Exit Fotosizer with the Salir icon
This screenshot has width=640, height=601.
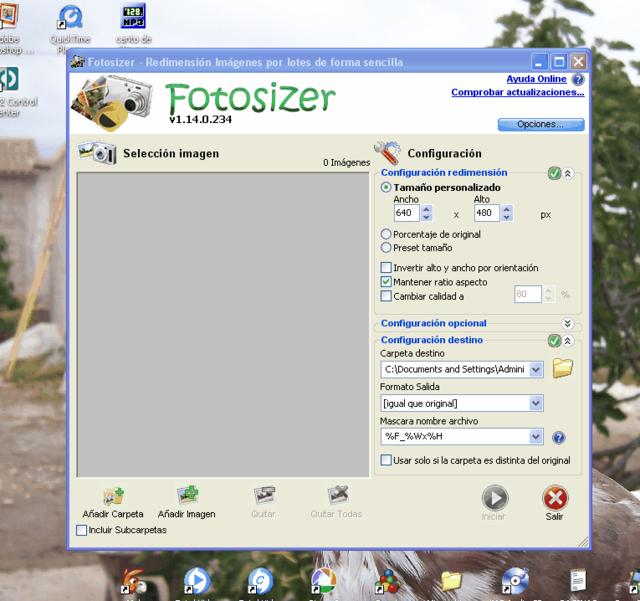coord(555,498)
